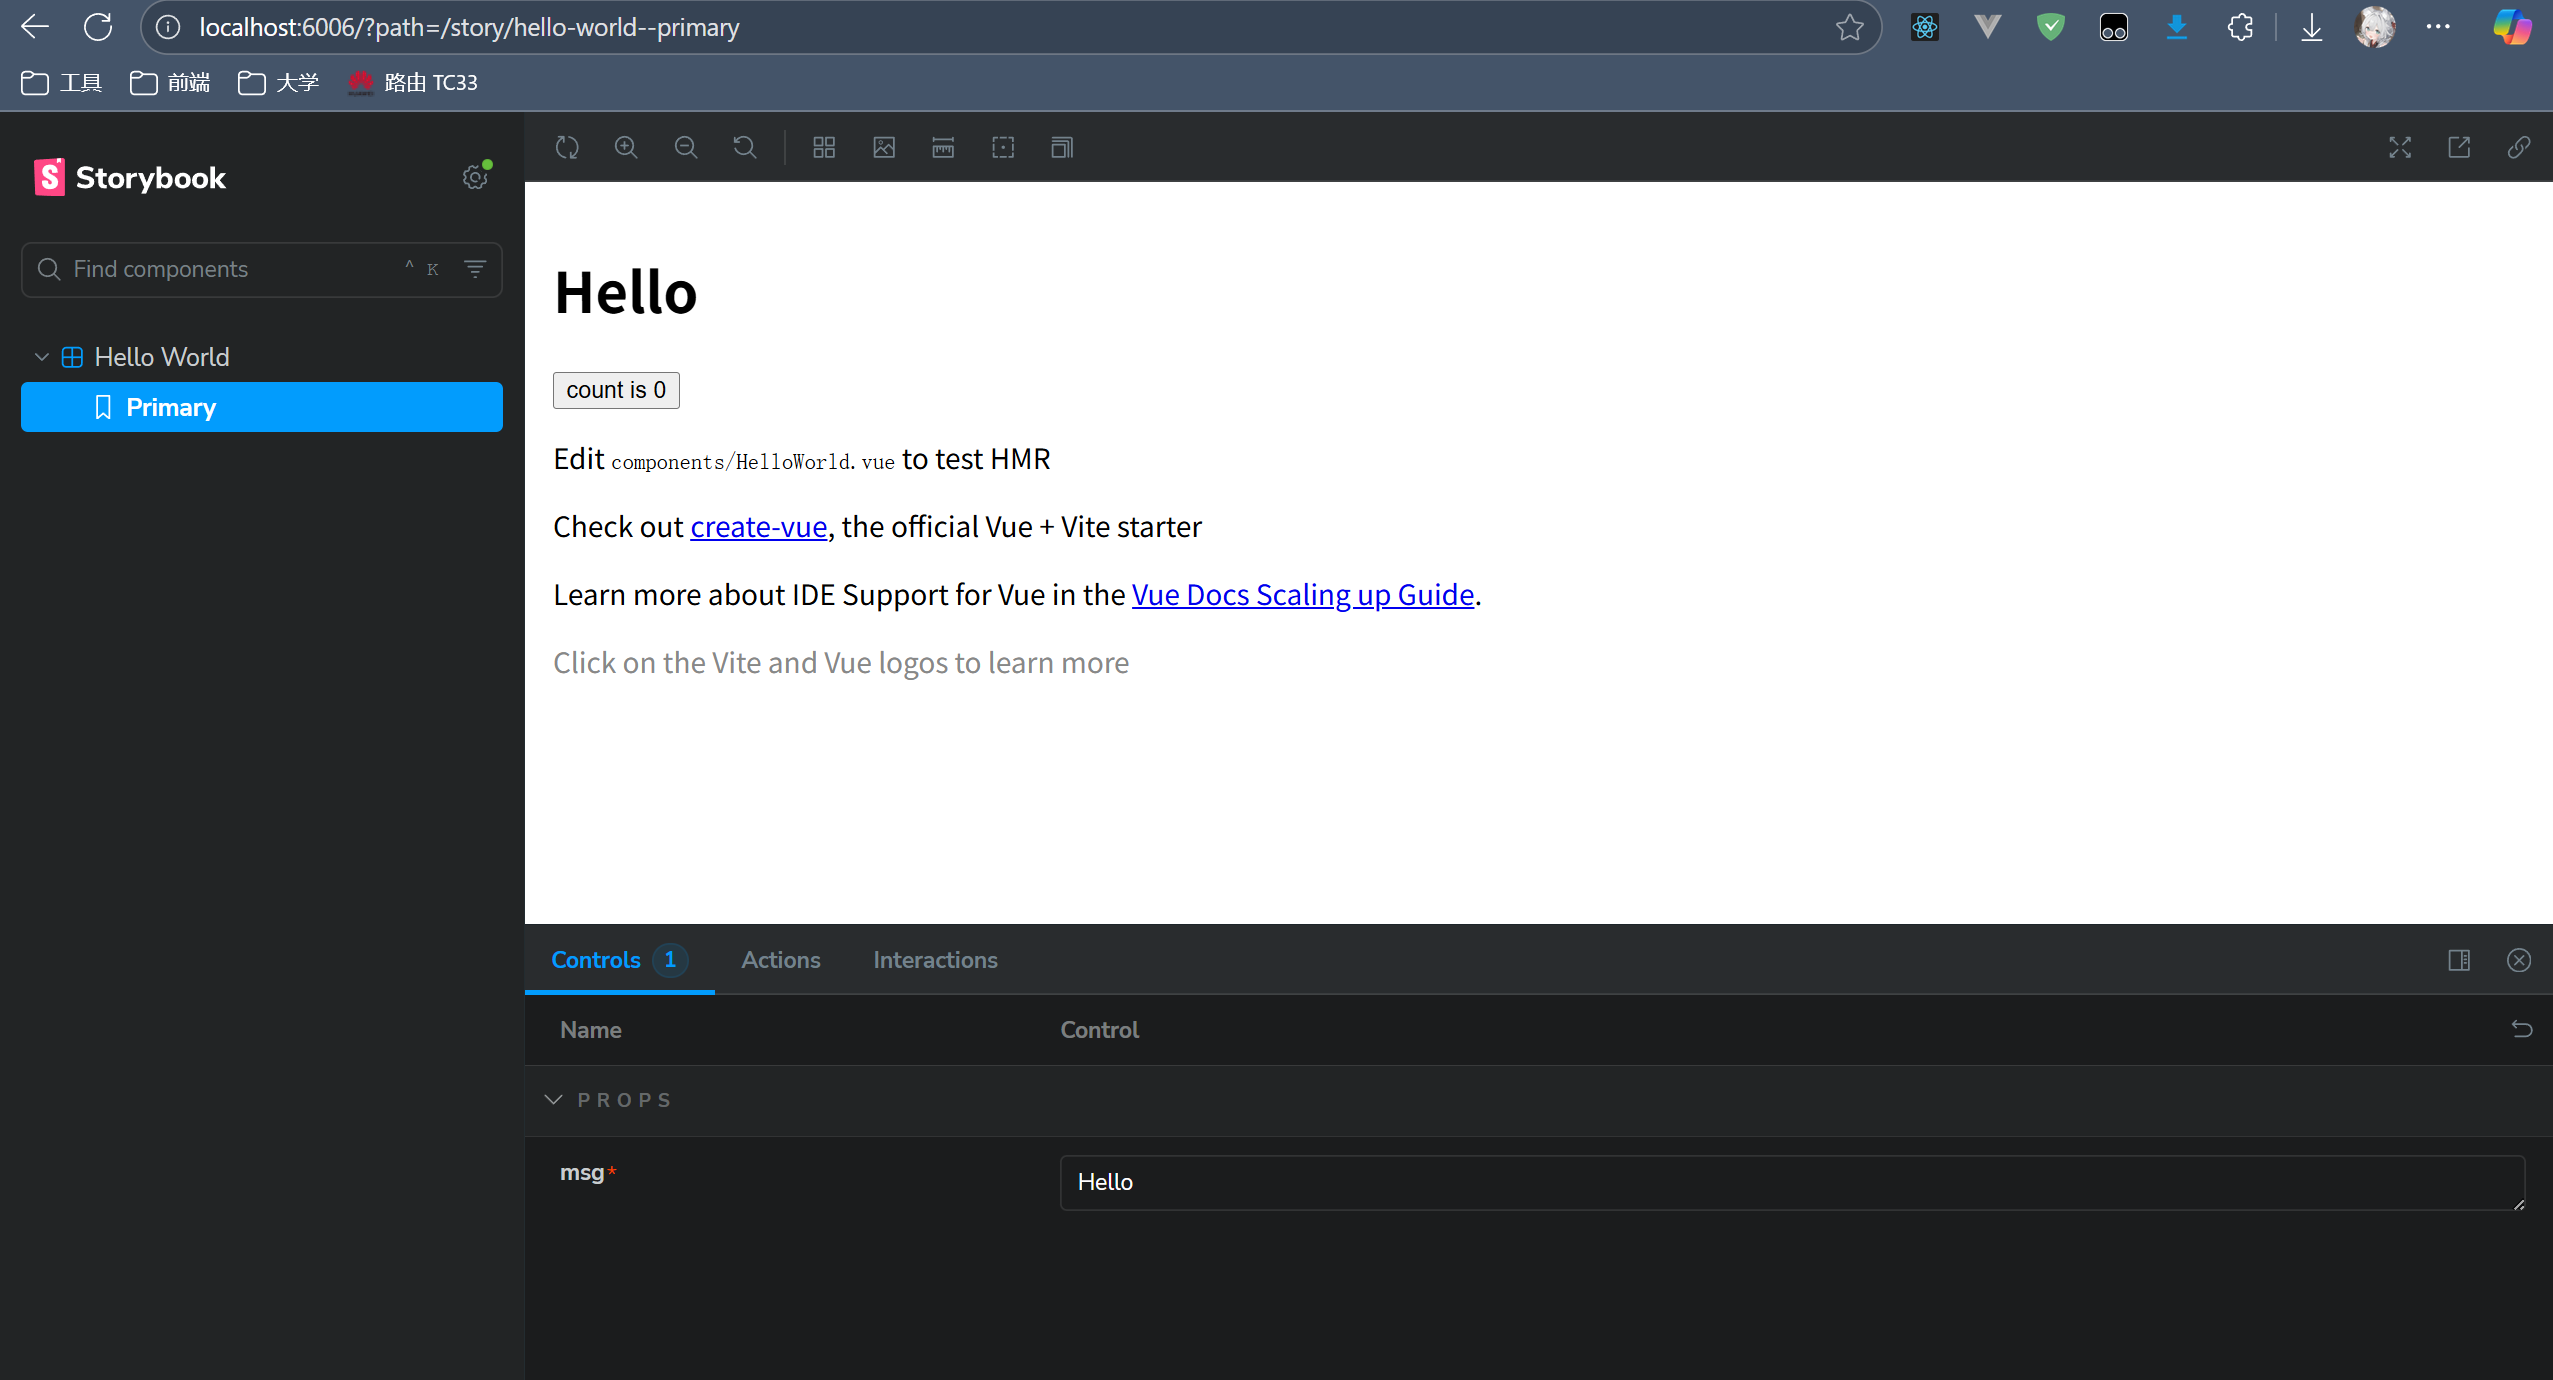Viewport: 2553px width, 1380px height.
Task: Zoom out the story preview
Action: (686, 148)
